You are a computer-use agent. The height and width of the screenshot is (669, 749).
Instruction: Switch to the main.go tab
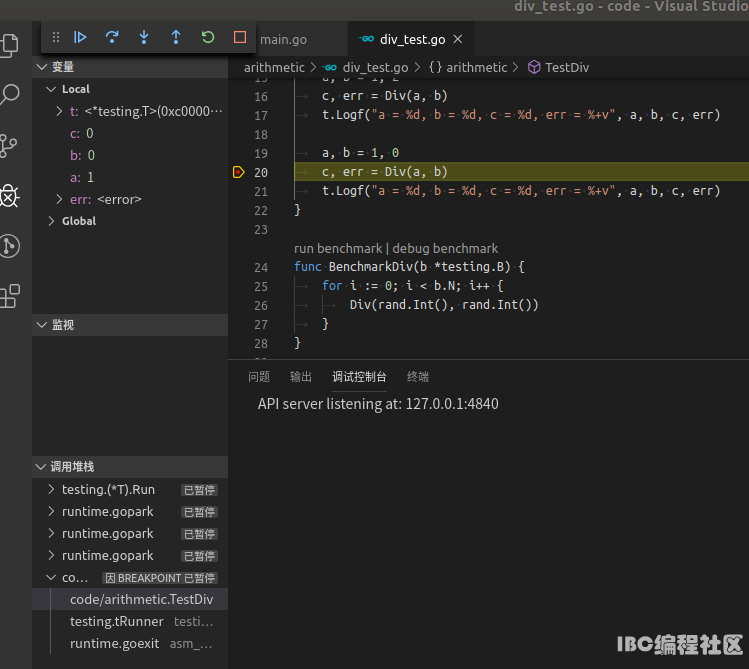point(283,40)
